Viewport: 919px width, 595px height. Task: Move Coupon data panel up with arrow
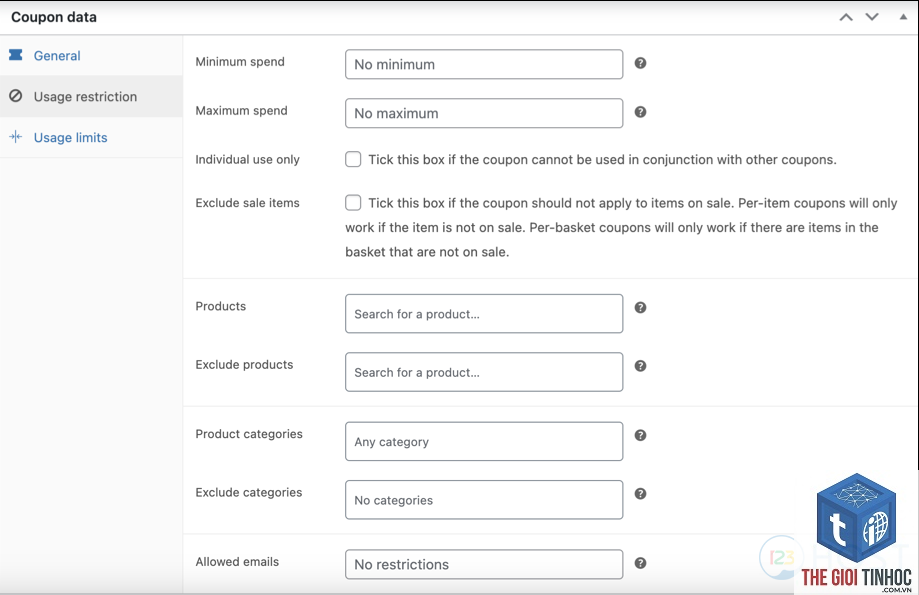(846, 17)
